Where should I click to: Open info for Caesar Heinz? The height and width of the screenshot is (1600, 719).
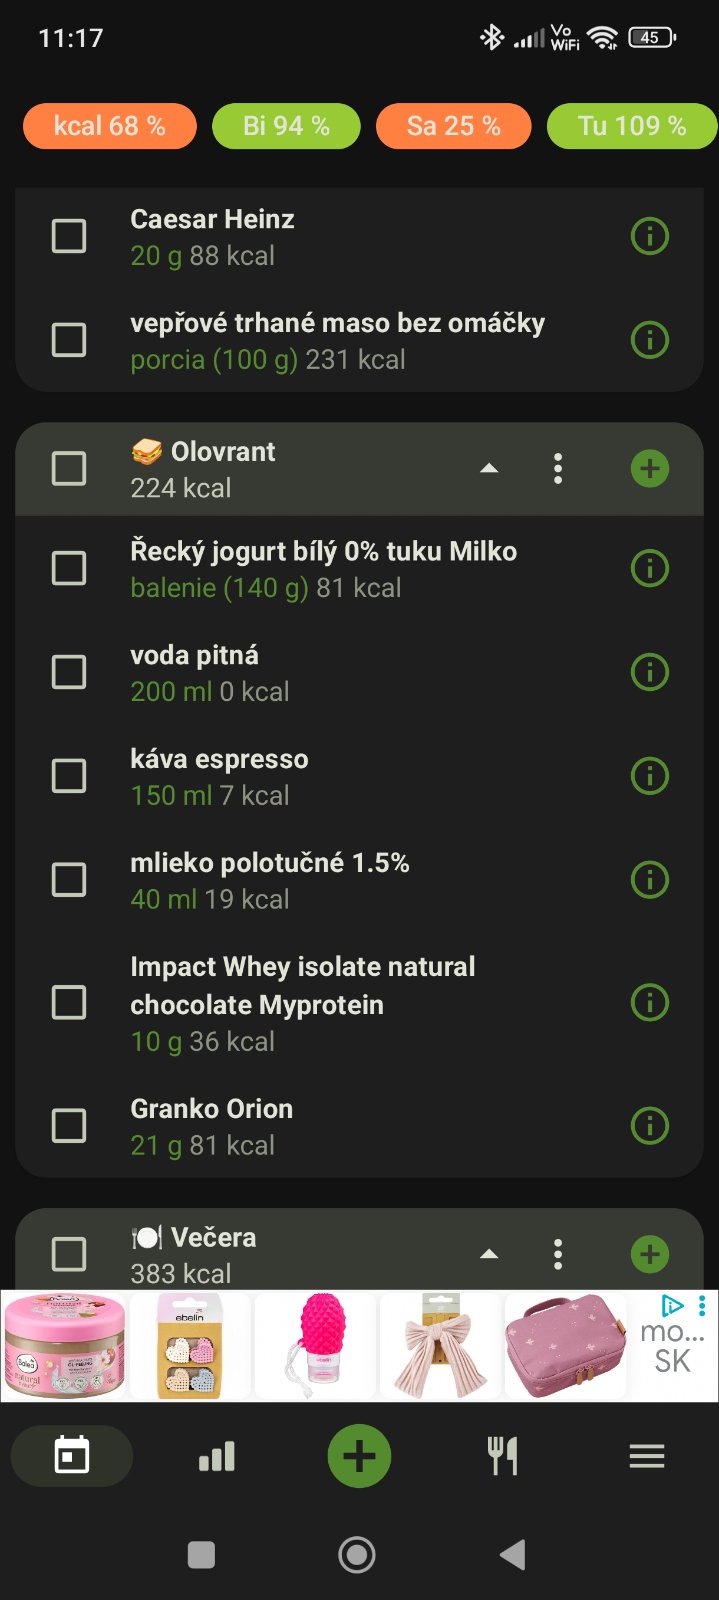[x=650, y=237]
